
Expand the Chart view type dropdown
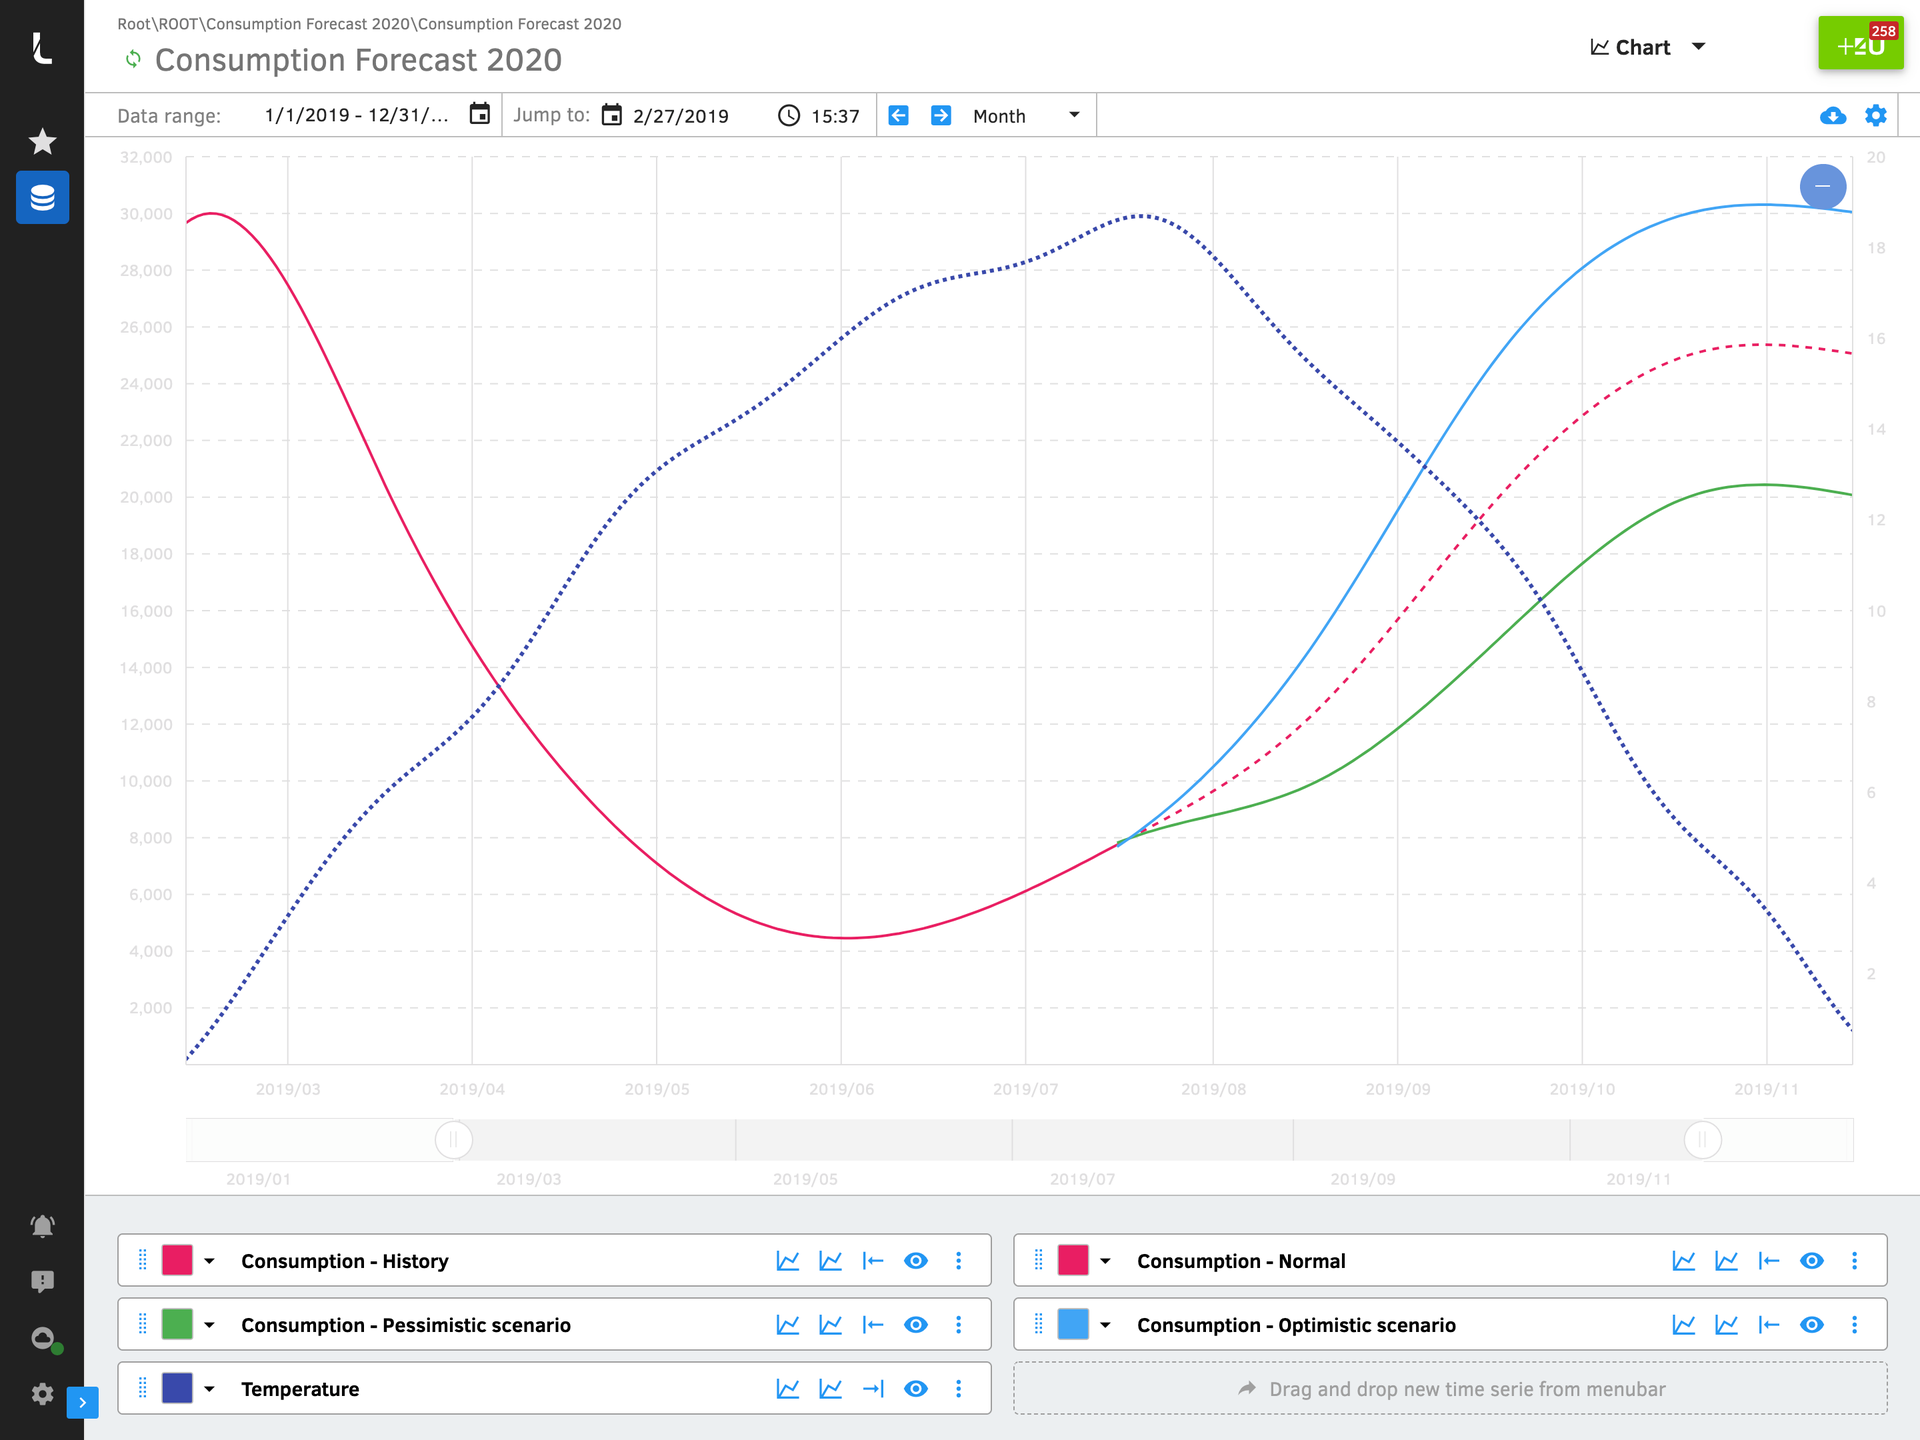pos(1647,47)
